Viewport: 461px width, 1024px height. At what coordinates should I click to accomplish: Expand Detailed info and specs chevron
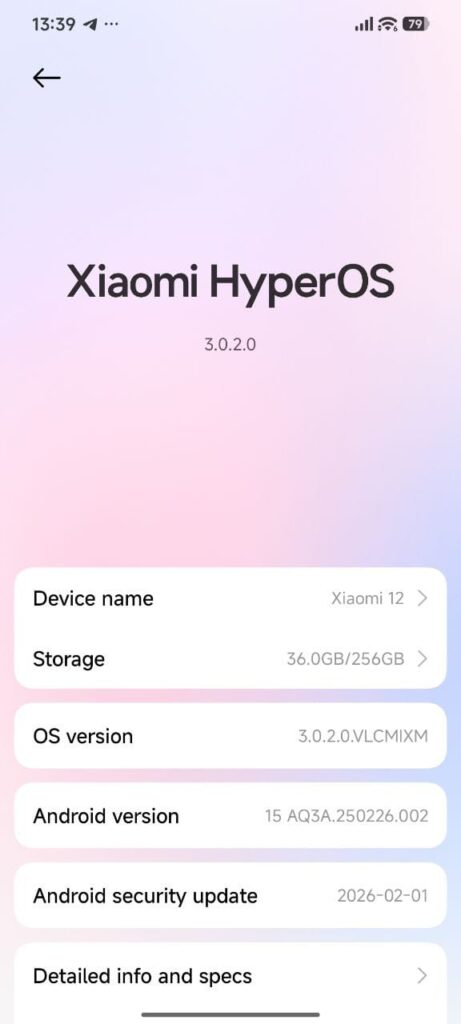422,976
